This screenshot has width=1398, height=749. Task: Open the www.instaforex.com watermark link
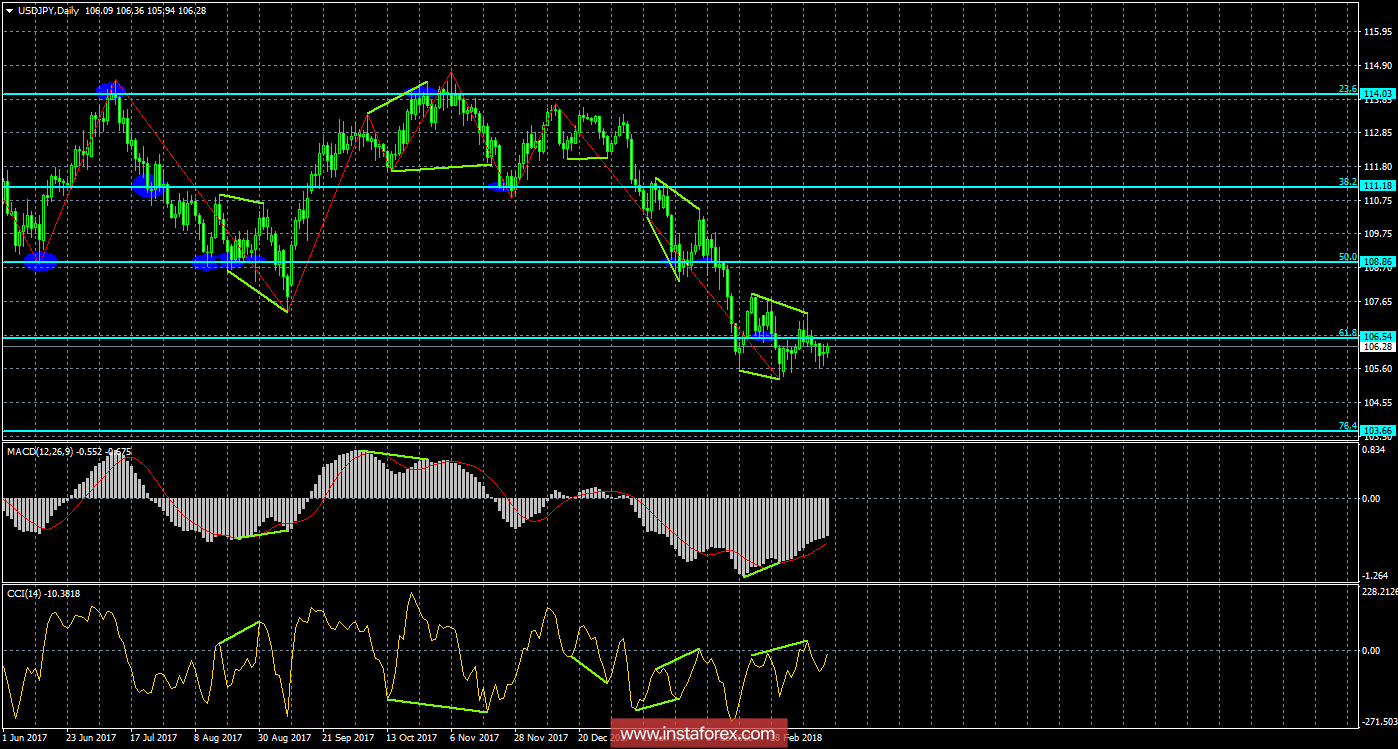[699, 734]
